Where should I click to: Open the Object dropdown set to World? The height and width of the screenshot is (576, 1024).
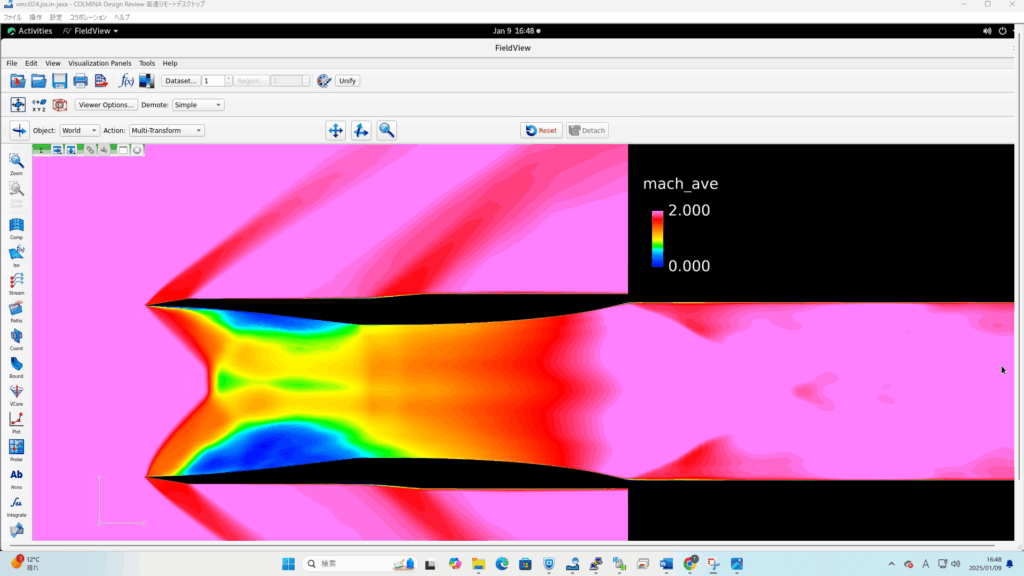click(80, 130)
